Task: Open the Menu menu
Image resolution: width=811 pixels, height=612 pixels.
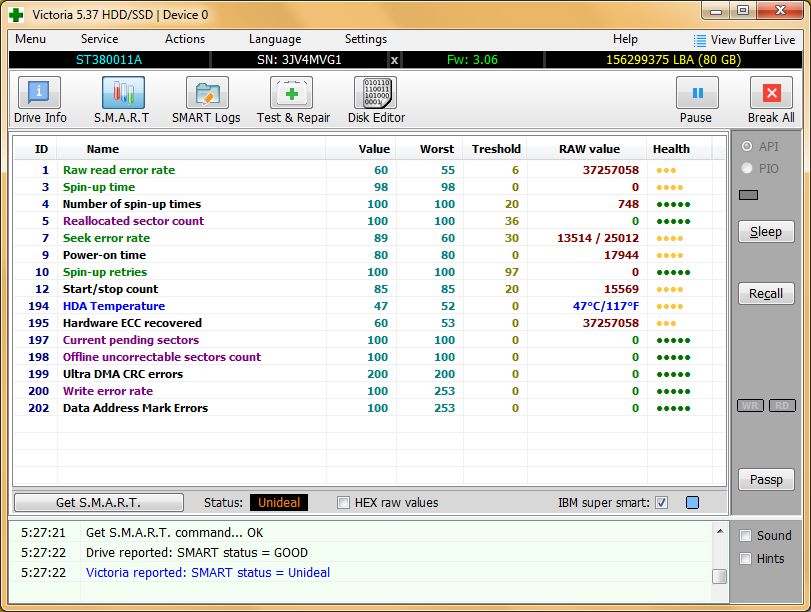Action: (31, 39)
